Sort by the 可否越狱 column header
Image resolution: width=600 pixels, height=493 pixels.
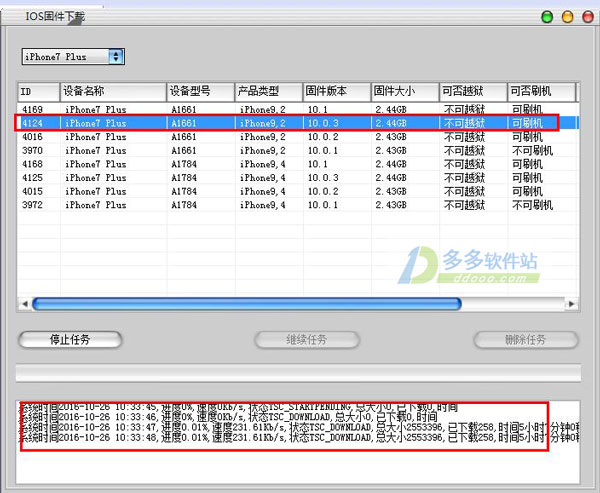473,92
